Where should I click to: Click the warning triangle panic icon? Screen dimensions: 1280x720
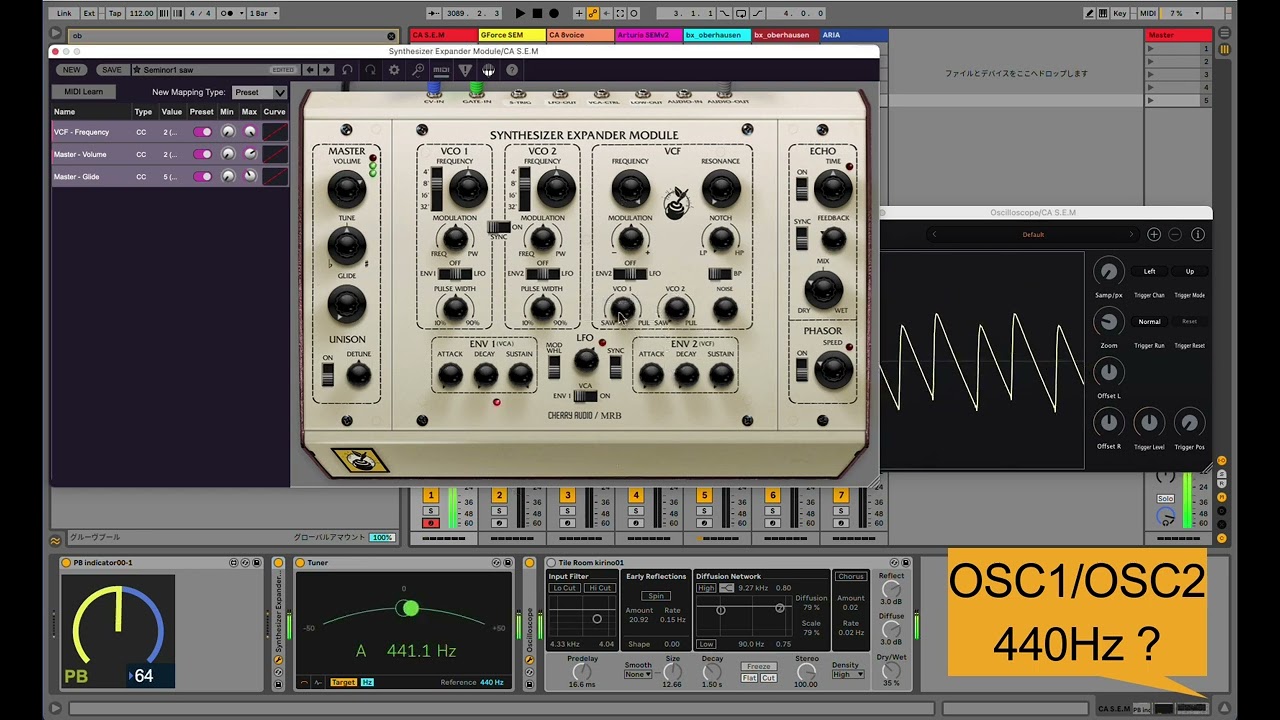[465, 70]
